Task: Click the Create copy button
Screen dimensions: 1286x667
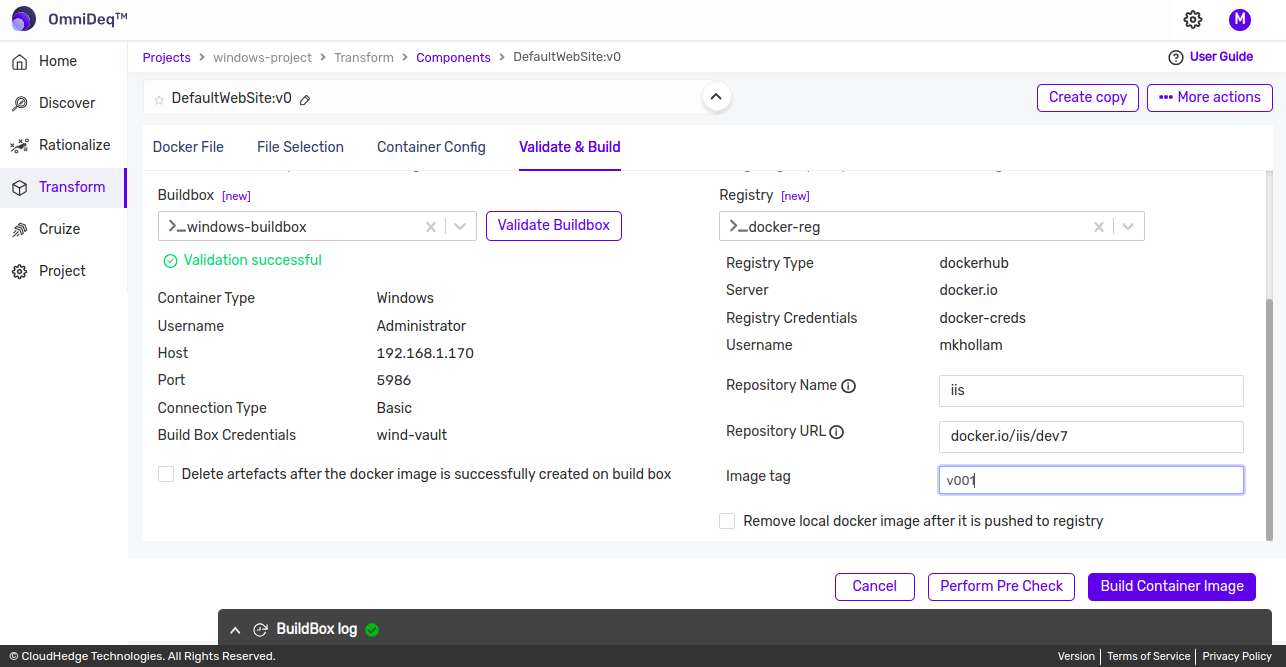Action: click(x=1088, y=97)
